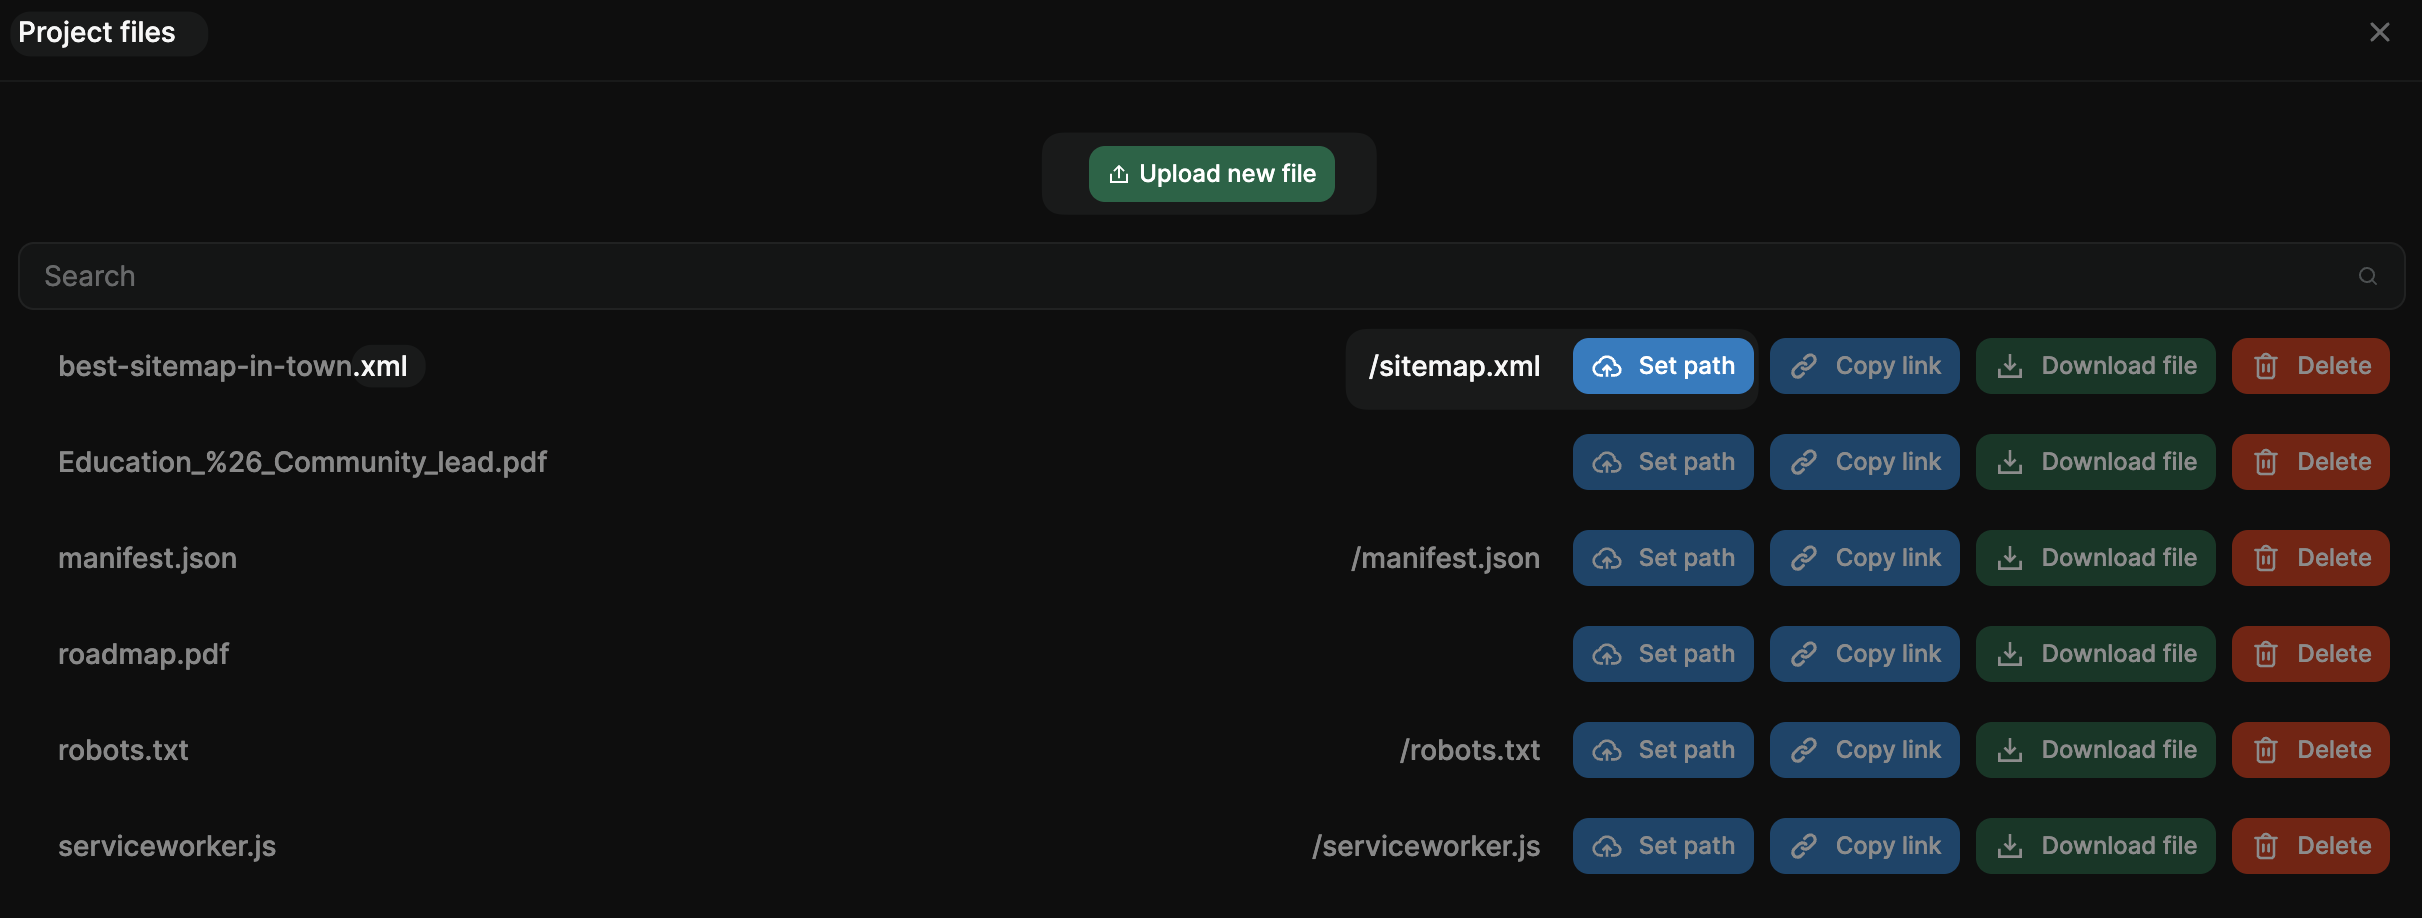Edit the /sitemap.xml path text box
The height and width of the screenshot is (918, 2422).
click(1453, 366)
